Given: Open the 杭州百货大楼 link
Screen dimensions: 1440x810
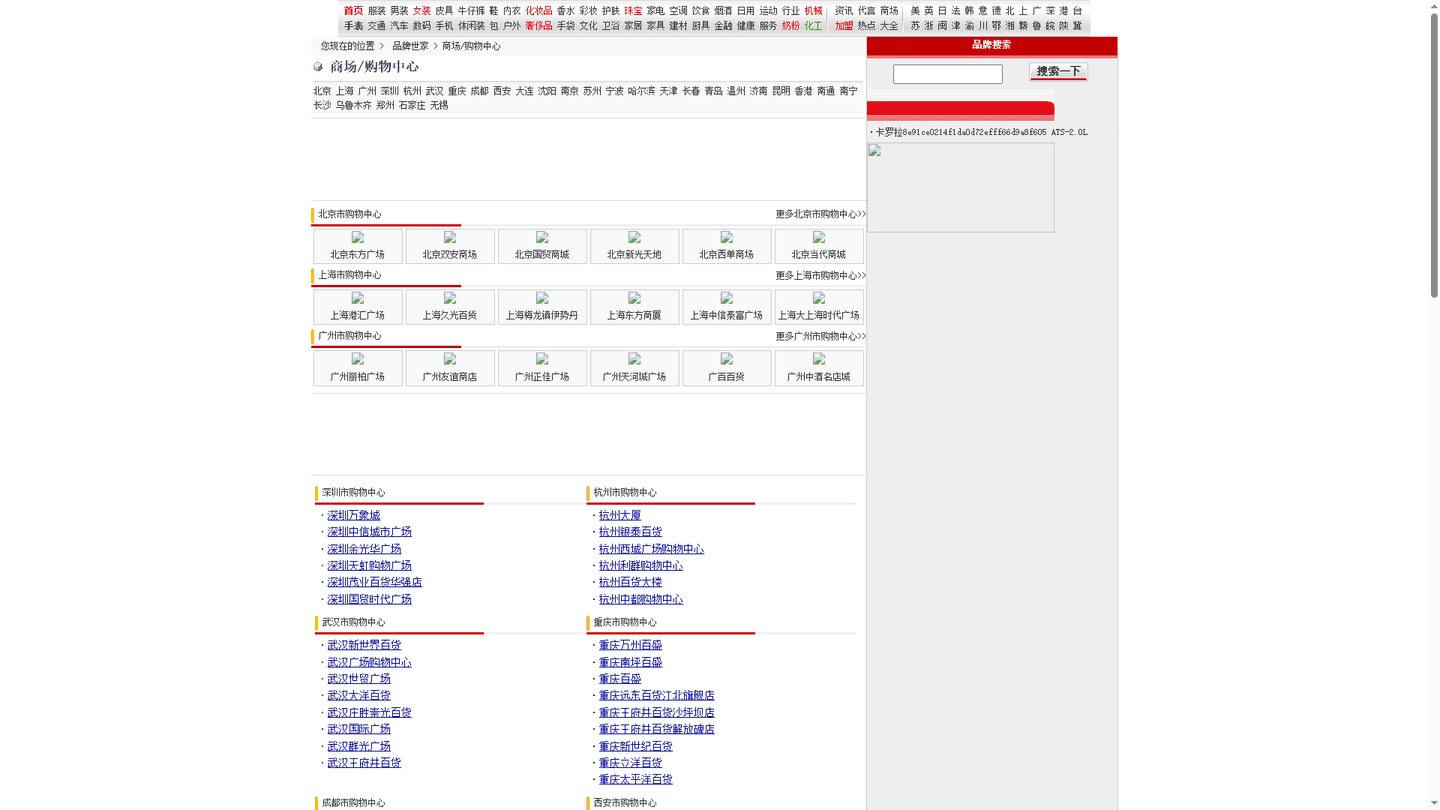Looking at the screenshot, I should pos(631,582).
